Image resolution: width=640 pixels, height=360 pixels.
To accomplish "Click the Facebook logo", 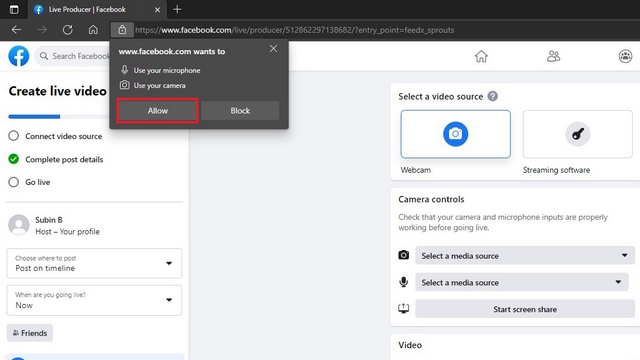I will click(19, 56).
